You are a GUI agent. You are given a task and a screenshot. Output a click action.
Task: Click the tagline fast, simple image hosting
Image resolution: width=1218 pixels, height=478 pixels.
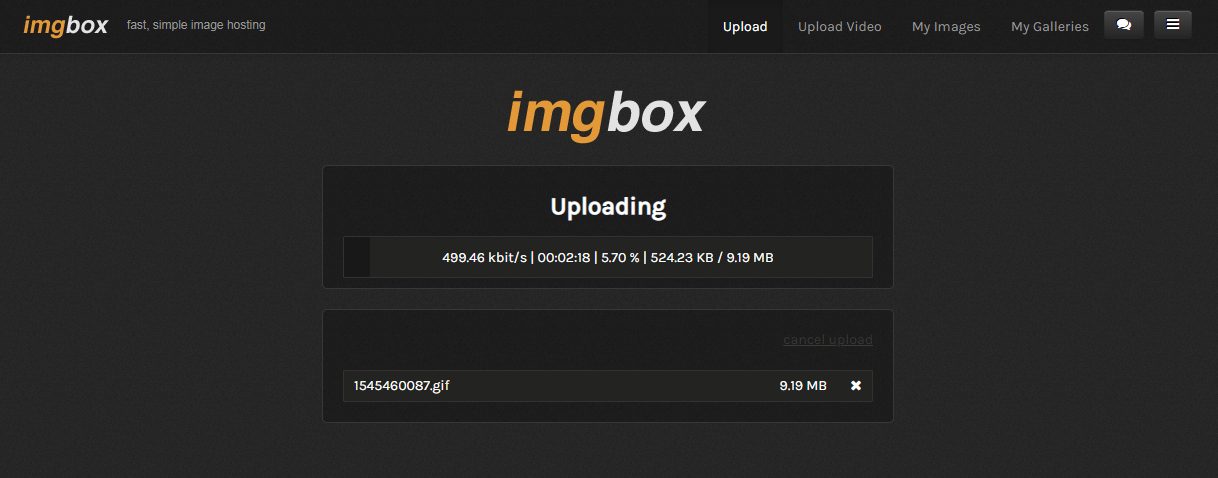pyautogui.click(x=196, y=25)
